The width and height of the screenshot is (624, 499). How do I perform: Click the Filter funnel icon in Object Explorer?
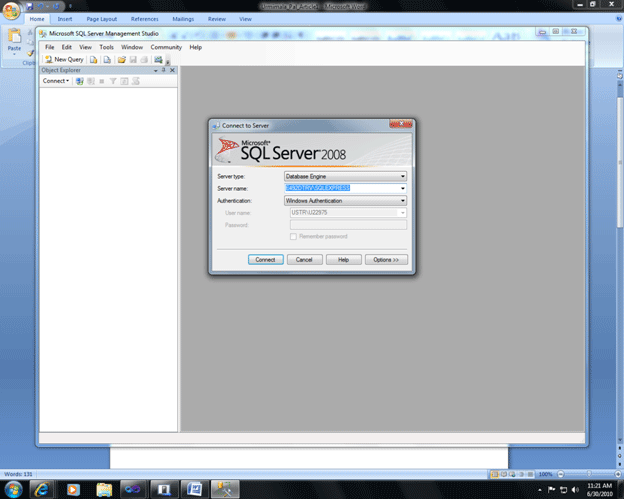pyautogui.click(x=113, y=81)
